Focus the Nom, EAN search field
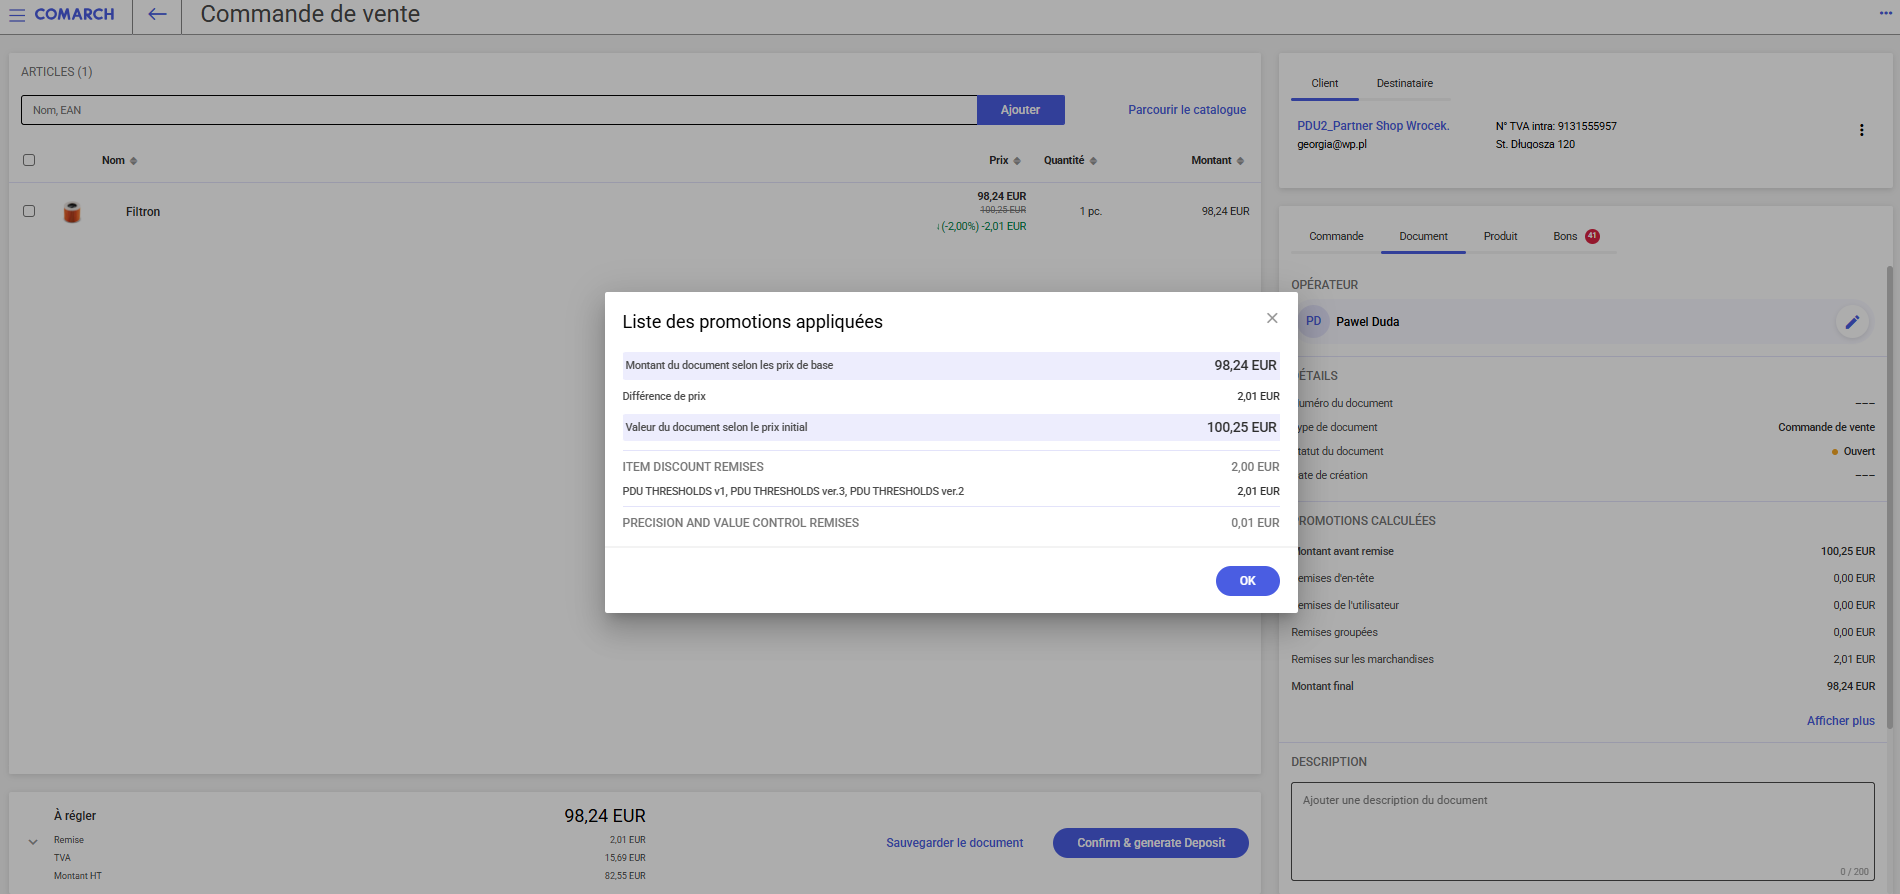Viewport: 1900px width, 894px height. tap(498, 110)
